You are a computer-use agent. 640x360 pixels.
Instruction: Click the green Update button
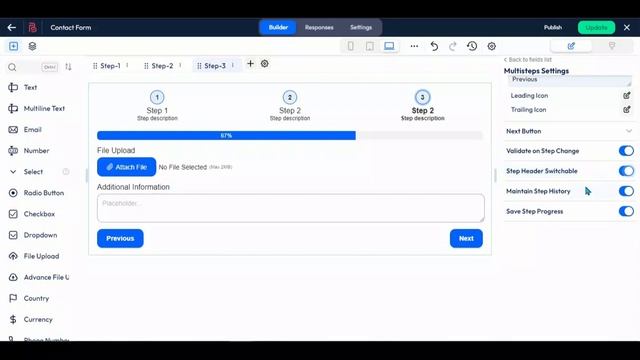point(596,27)
